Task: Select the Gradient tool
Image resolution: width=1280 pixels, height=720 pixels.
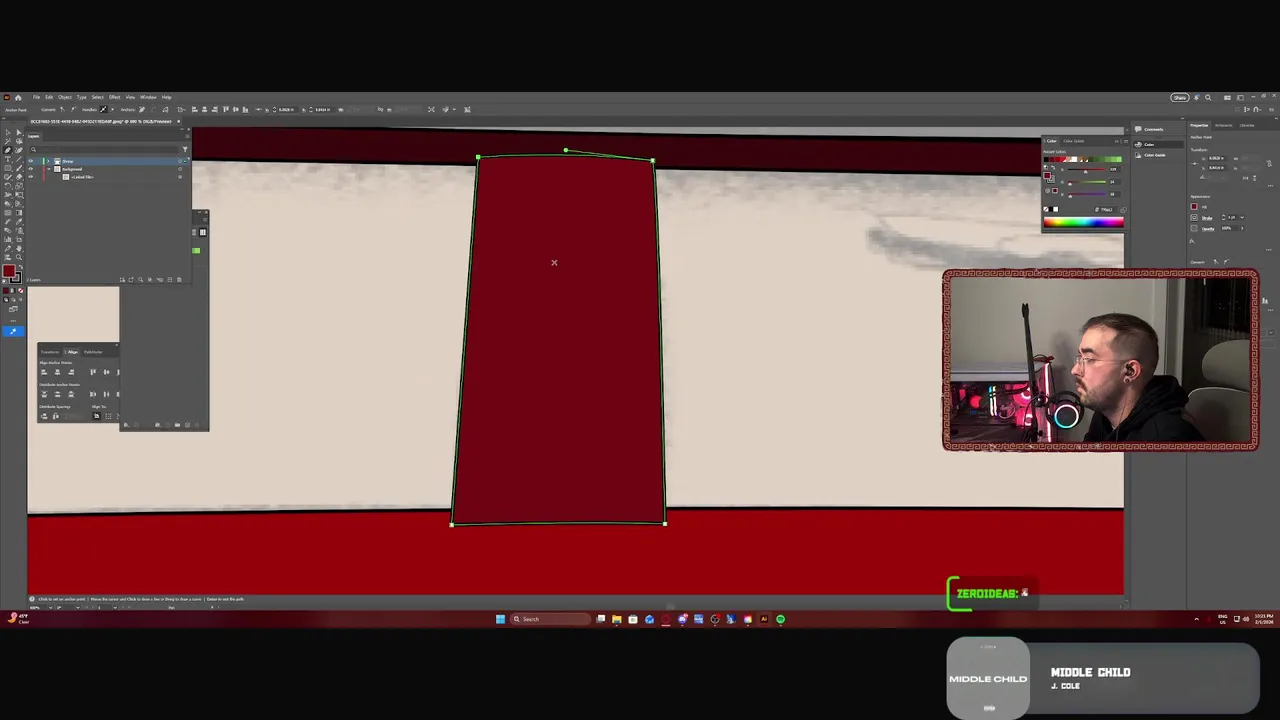Action: 19,213
